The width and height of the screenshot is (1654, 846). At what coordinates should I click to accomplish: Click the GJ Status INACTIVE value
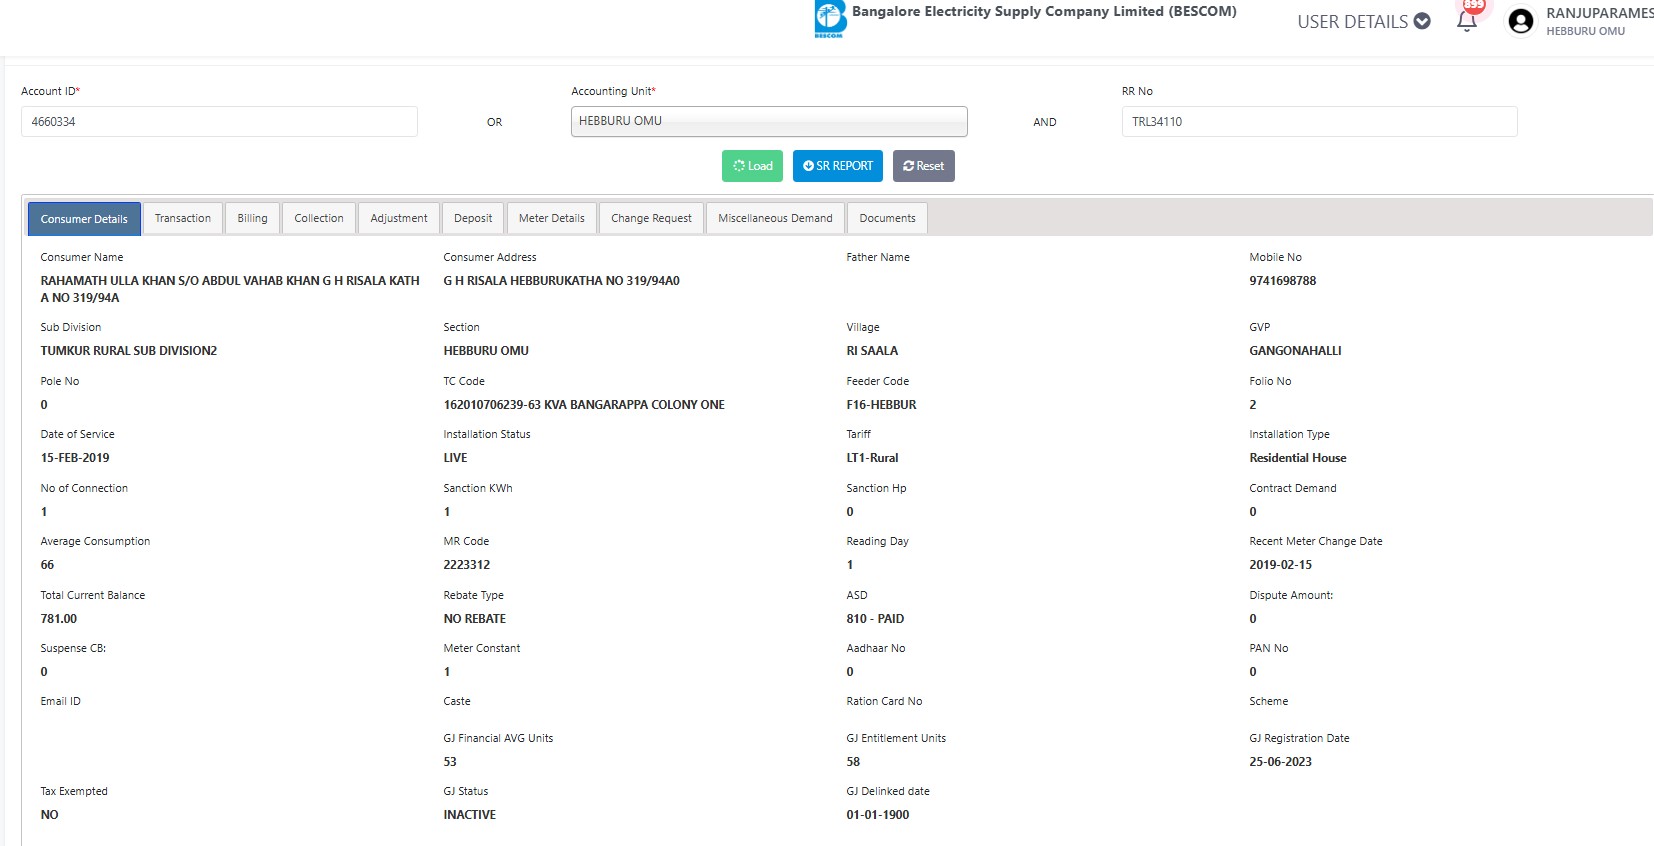coord(470,815)
